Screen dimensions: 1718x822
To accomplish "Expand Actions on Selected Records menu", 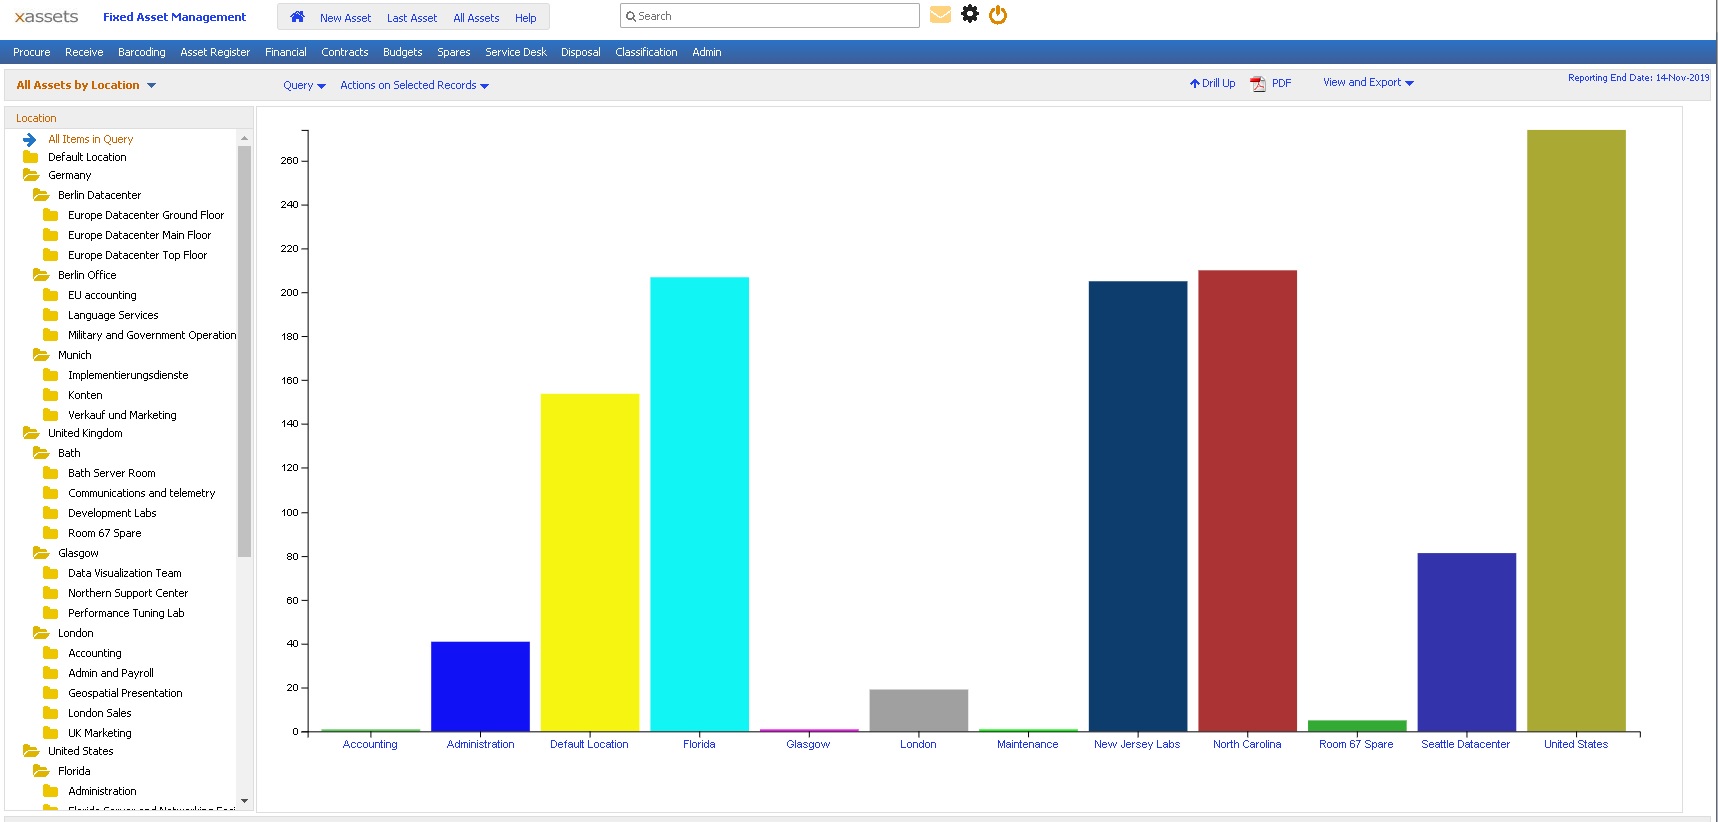I will click(414, 86).
